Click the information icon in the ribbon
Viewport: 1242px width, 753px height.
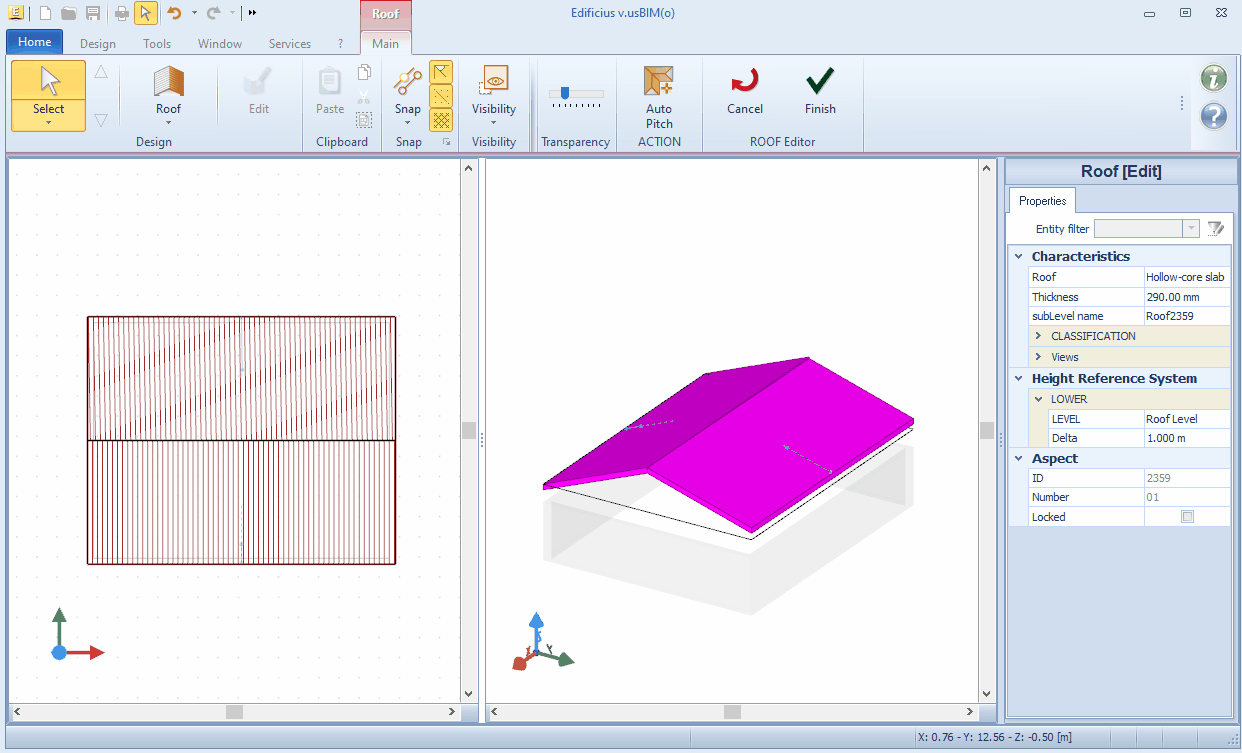pos(1213,78)
